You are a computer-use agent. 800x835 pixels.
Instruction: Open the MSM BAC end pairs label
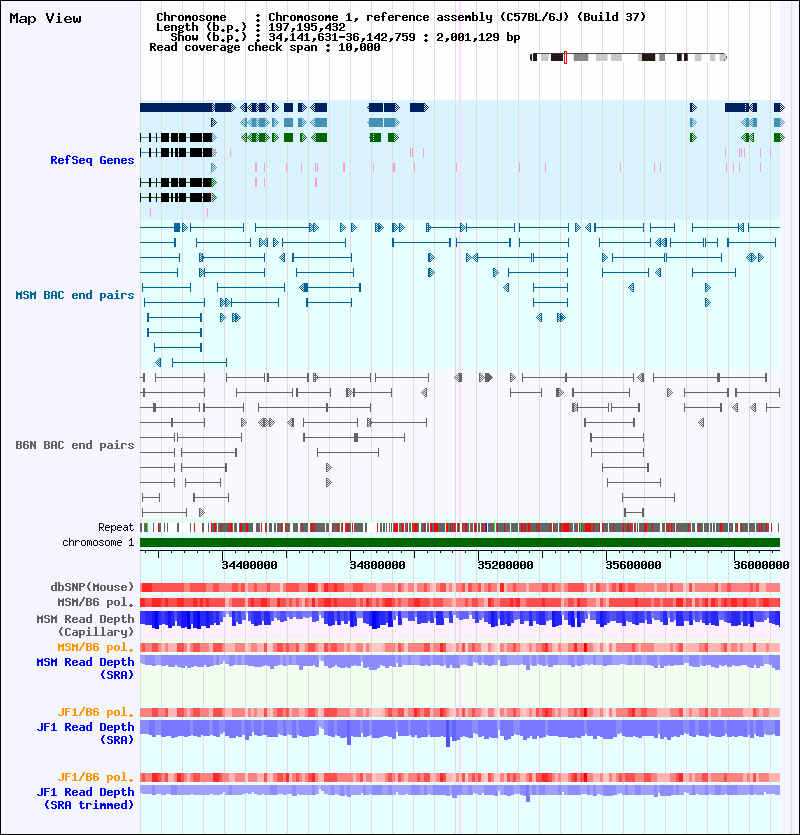coord(75,295)
